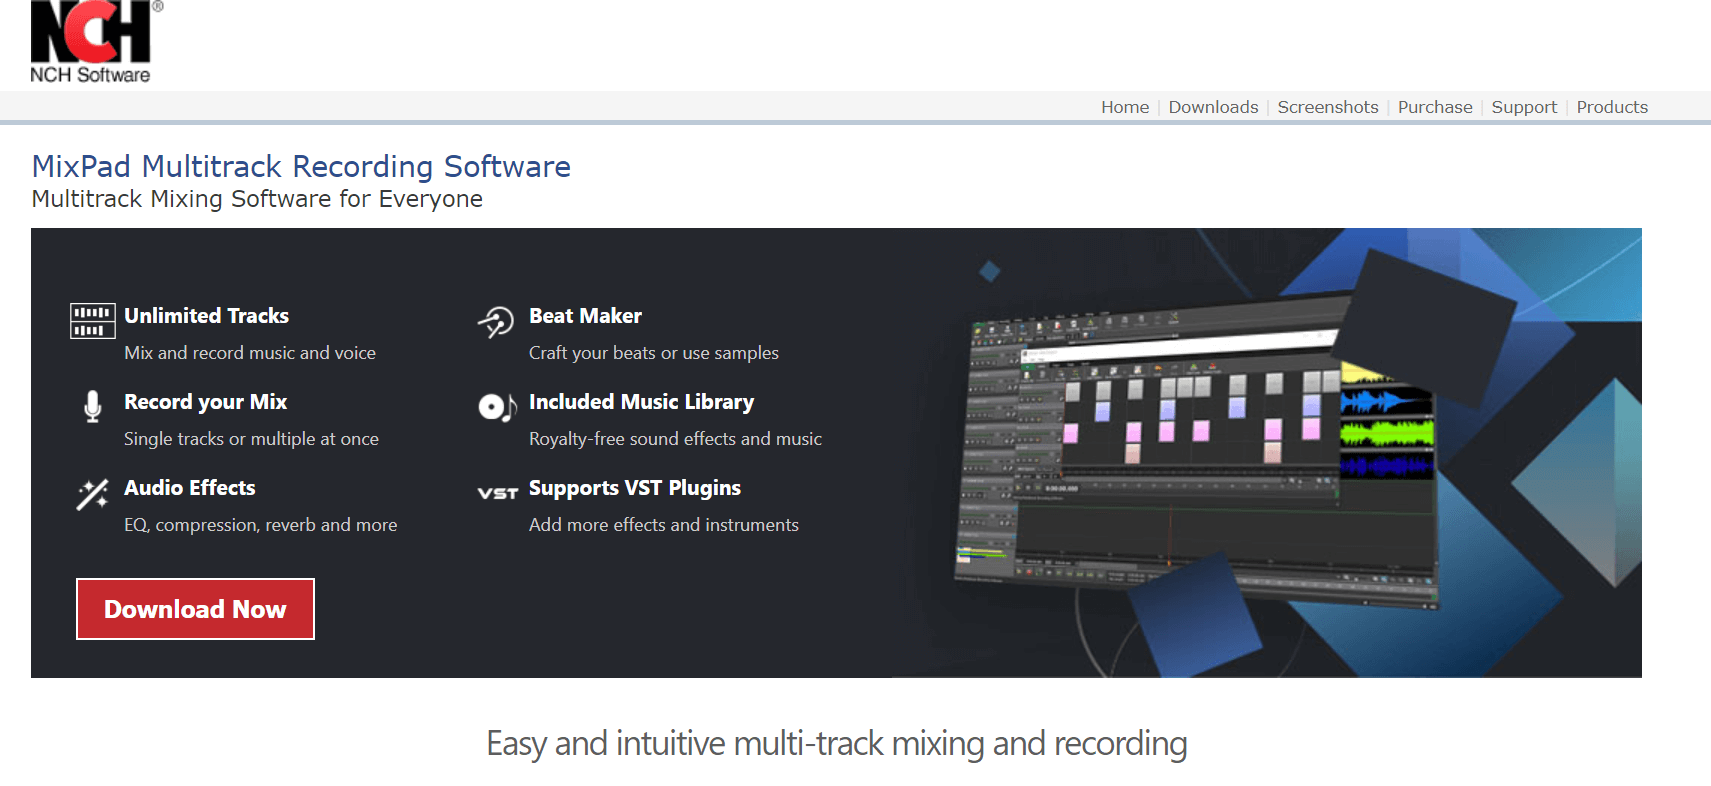Viewport: 1711px width, 786px height.
Task: Click the Beat Maker feature title
Action: coord(585,316)
